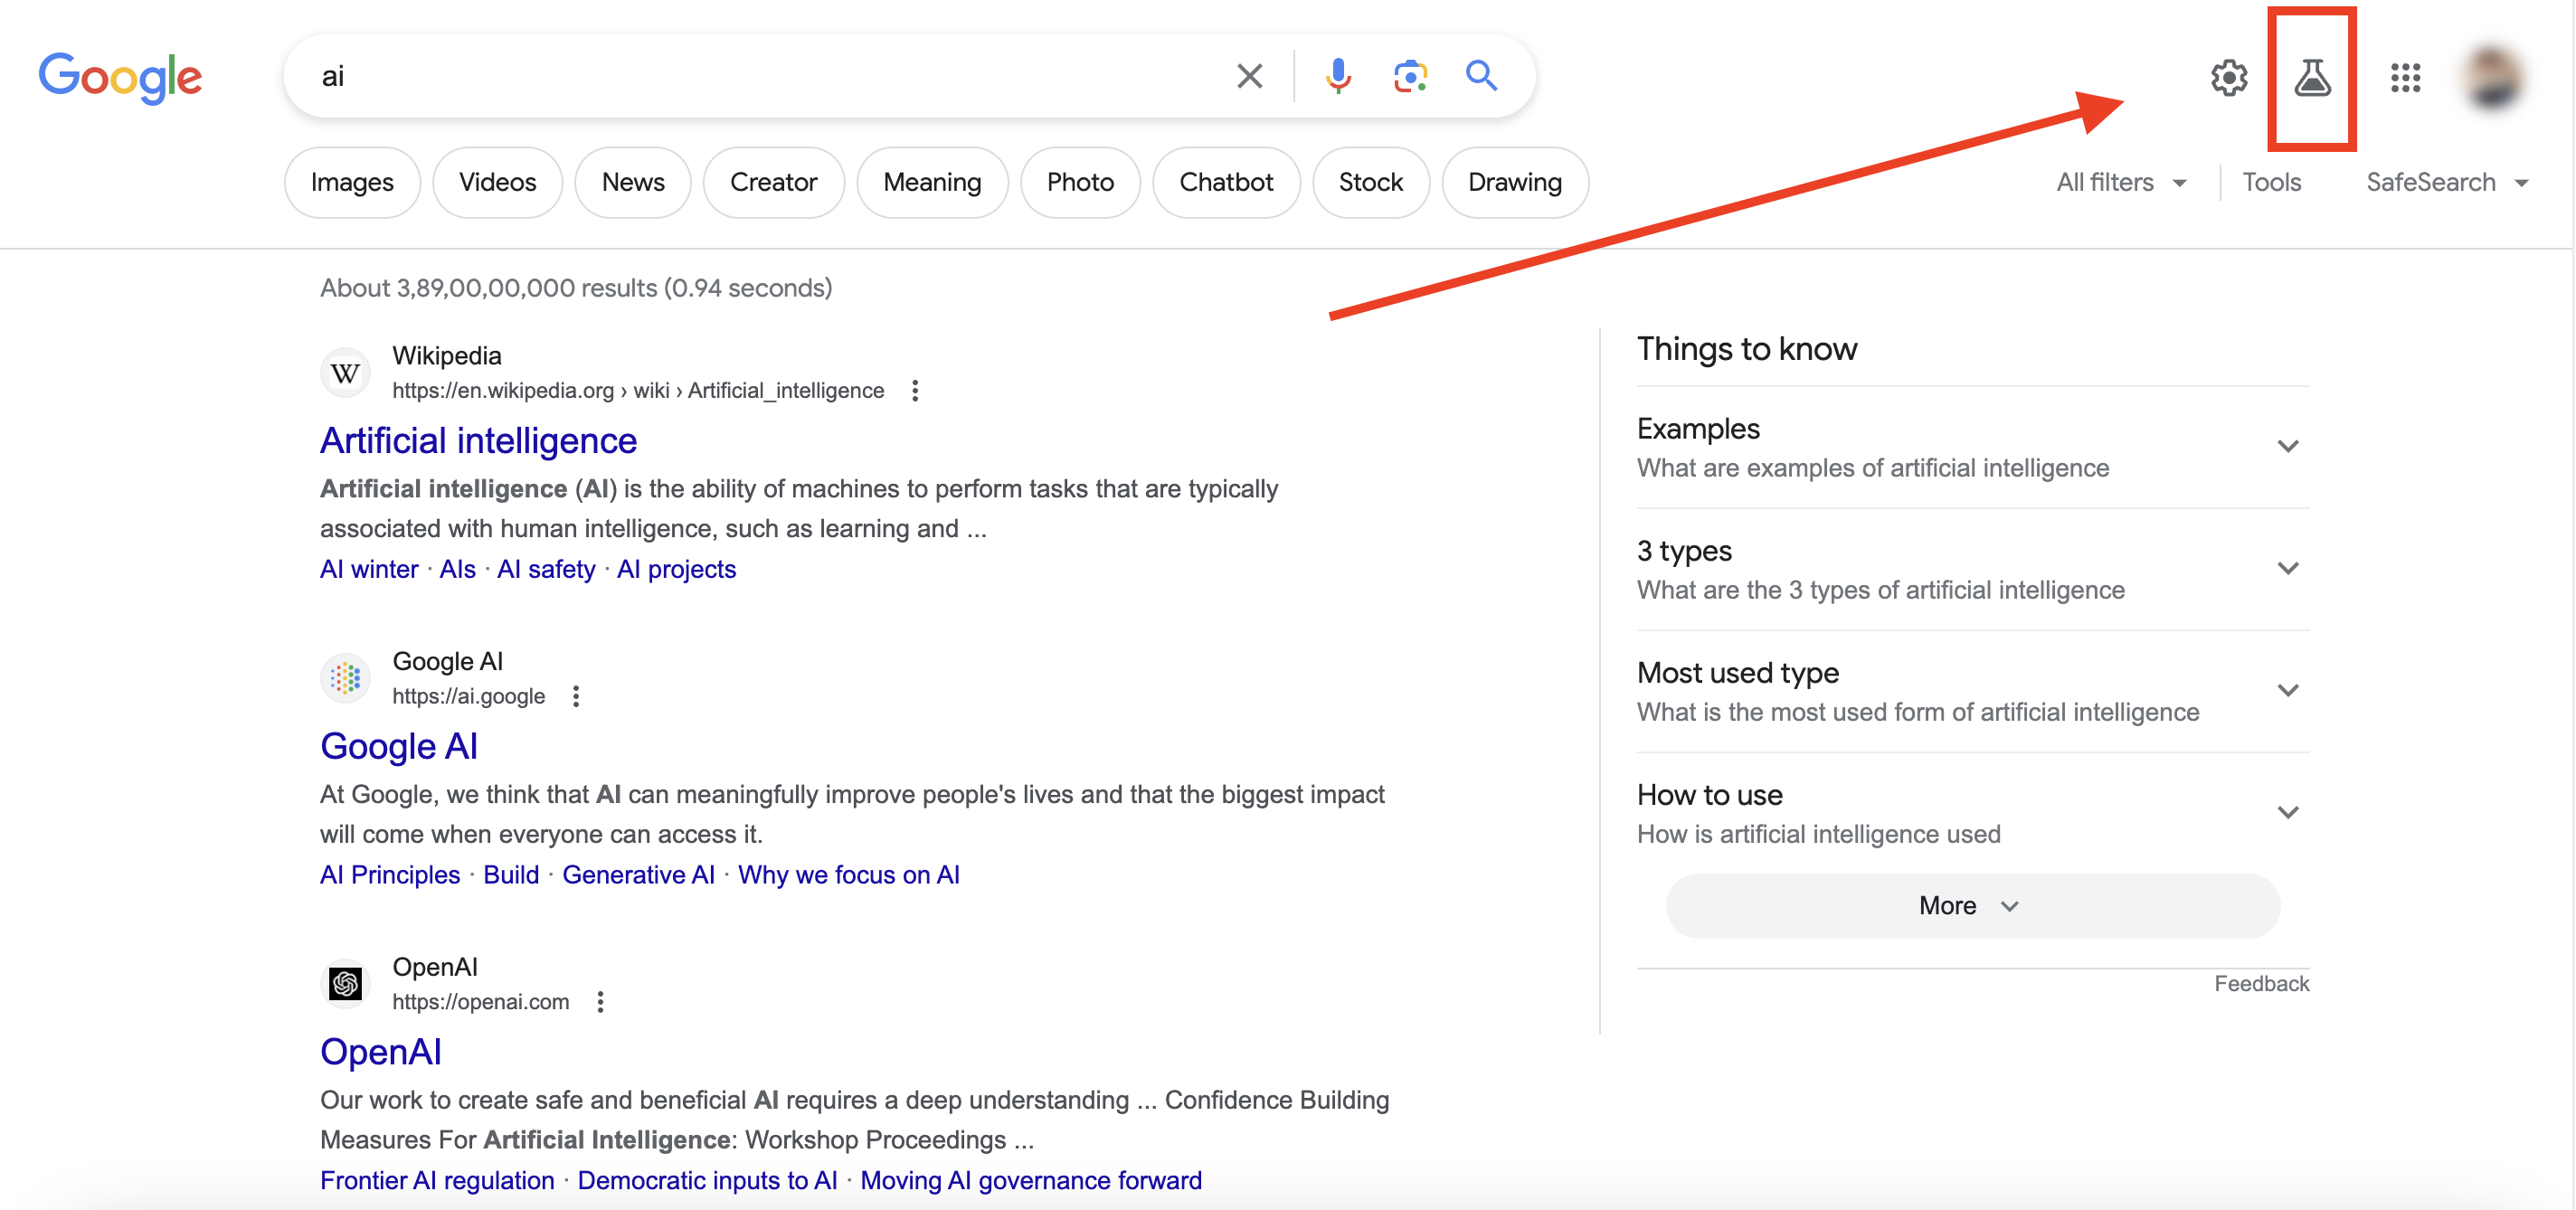This screenshot has width=2576, height=1210.
Task: Select the Images tab
Action: click(x=352, y=183)
